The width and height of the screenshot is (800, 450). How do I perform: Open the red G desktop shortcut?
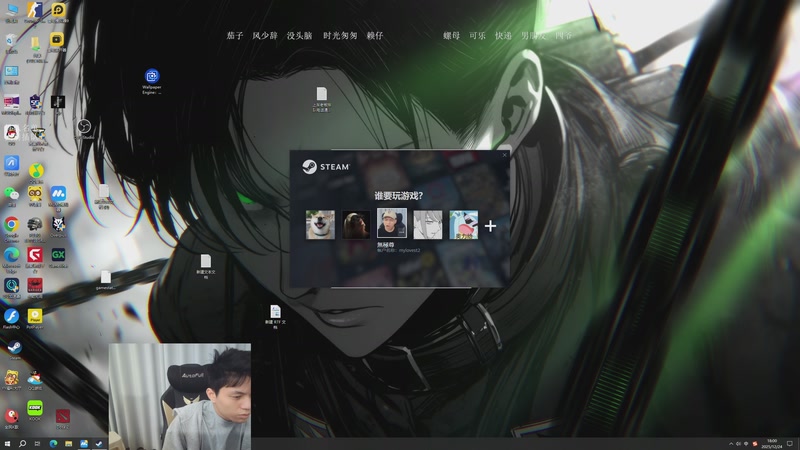[x=35, y=259]
